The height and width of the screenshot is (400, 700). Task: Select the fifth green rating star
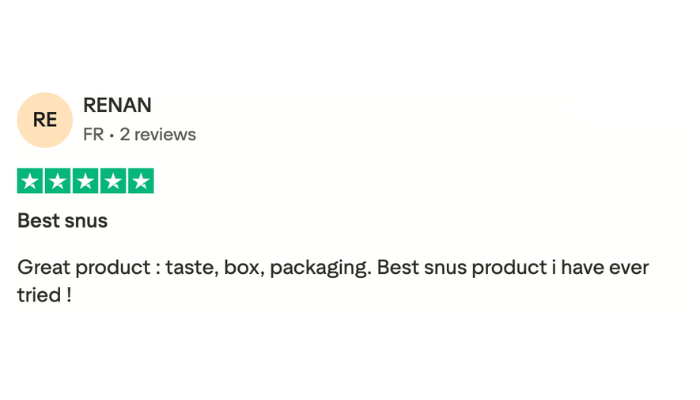[x=141, y=181]
